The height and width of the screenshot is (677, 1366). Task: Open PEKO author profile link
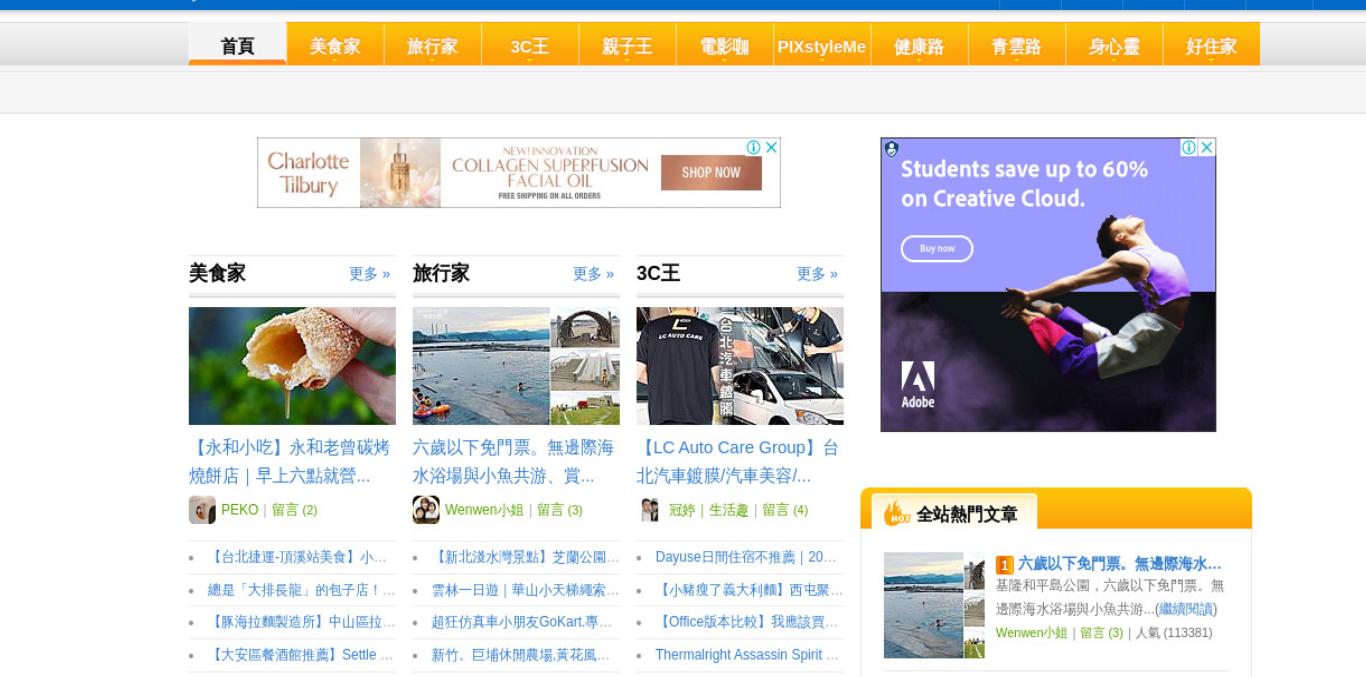click(240, 510)
